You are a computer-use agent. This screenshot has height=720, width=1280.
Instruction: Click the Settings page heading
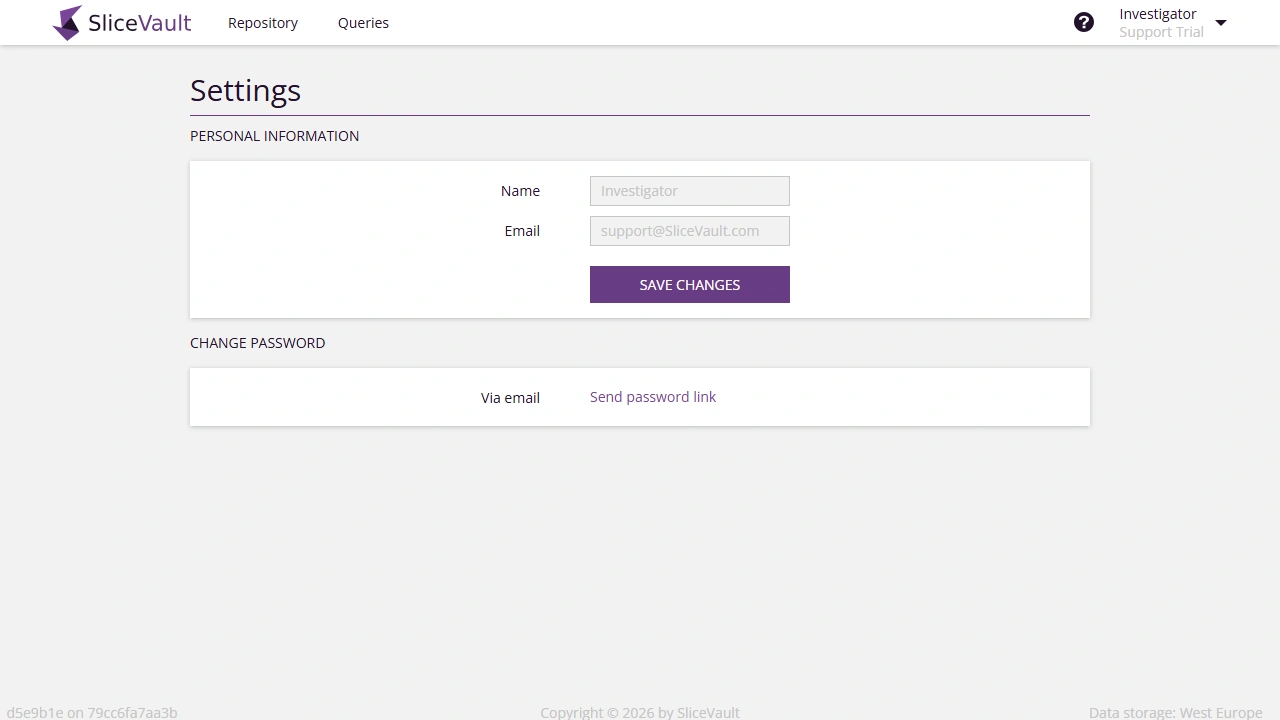(x=245, y=90)
